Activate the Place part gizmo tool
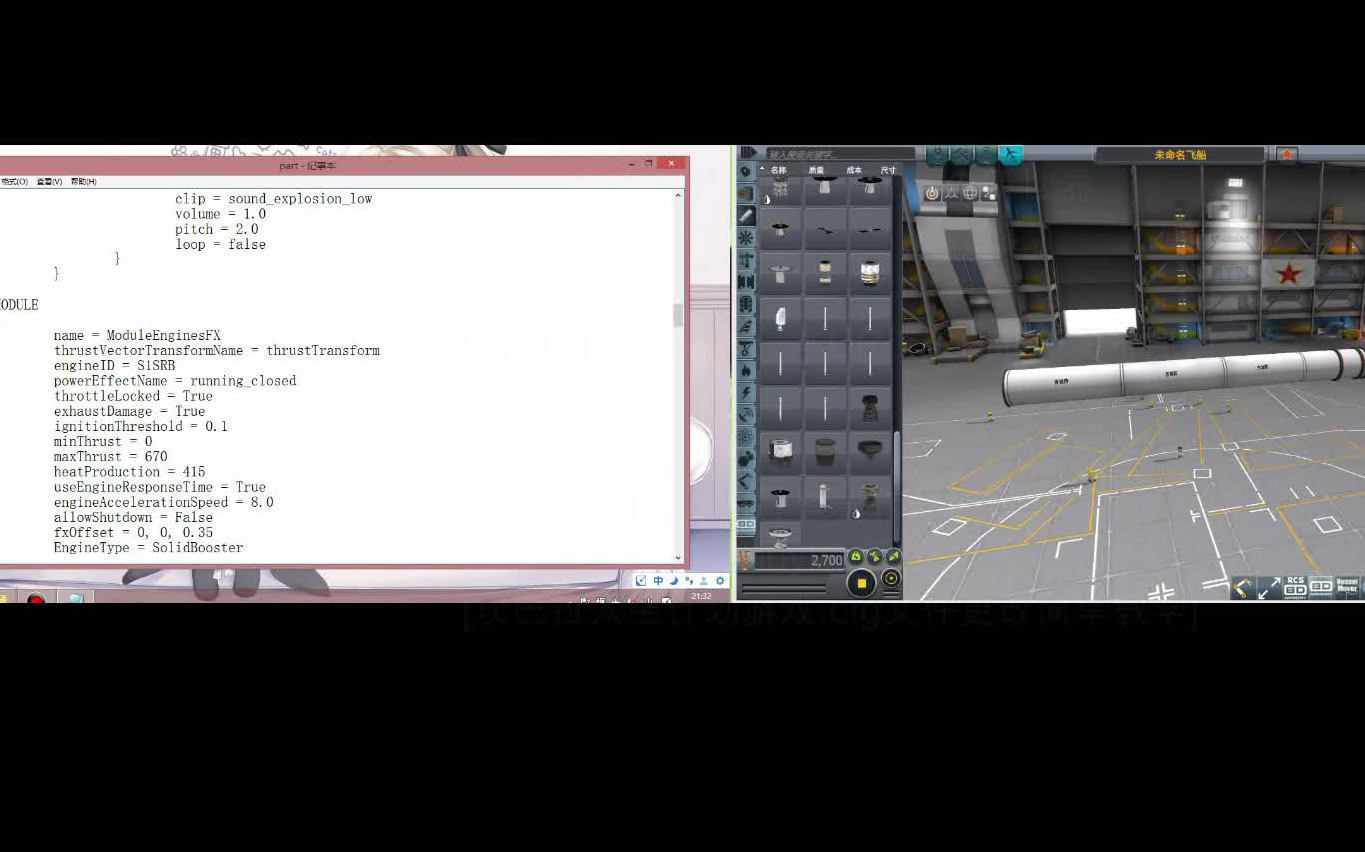This screenshot has width=1365, height=852. pos(932,193)
